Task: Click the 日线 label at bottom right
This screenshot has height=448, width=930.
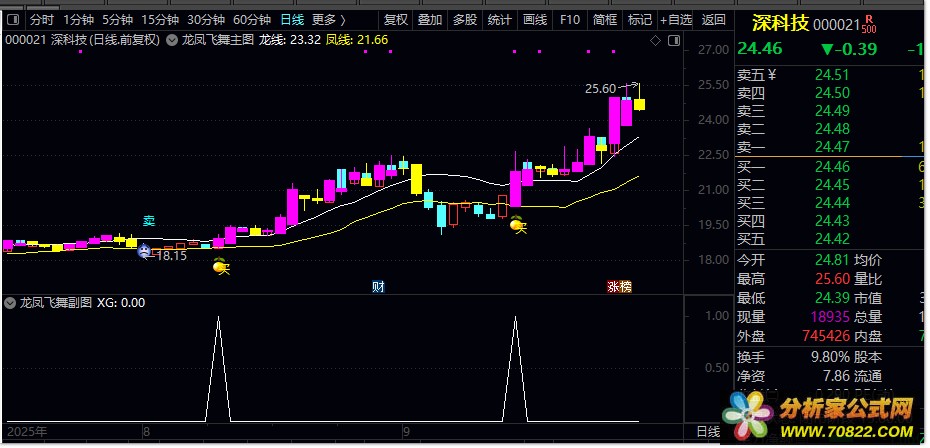Action: click(708, 431)
